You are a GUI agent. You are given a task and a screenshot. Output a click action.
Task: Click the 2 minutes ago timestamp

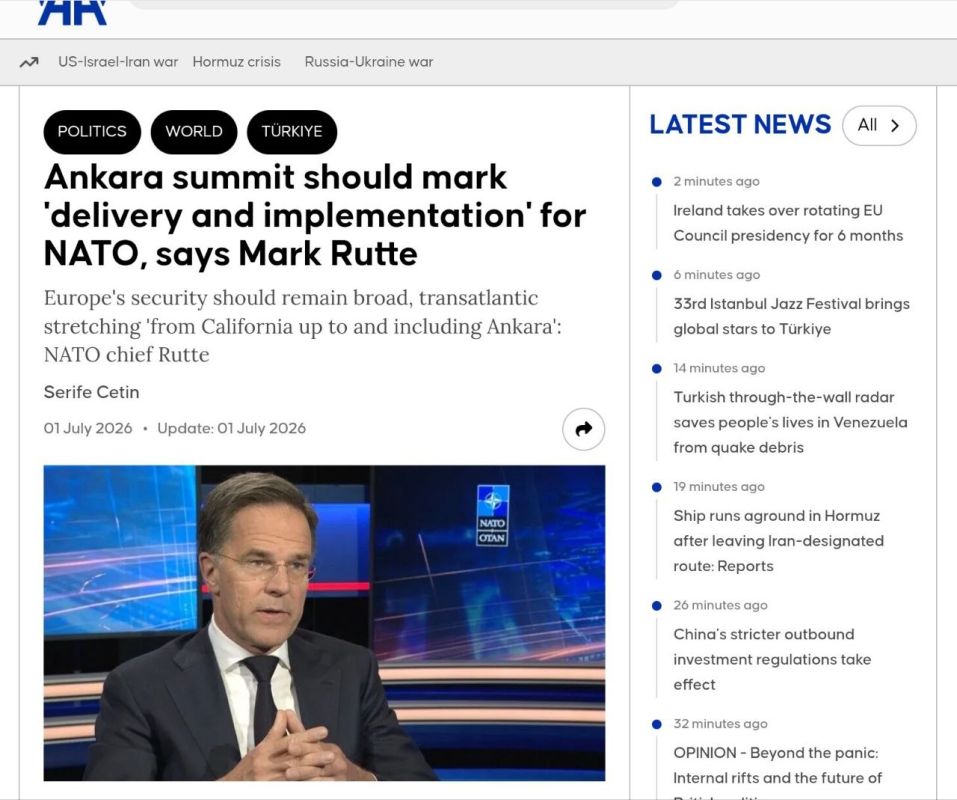pyautogui.click(x=716, y=181)
